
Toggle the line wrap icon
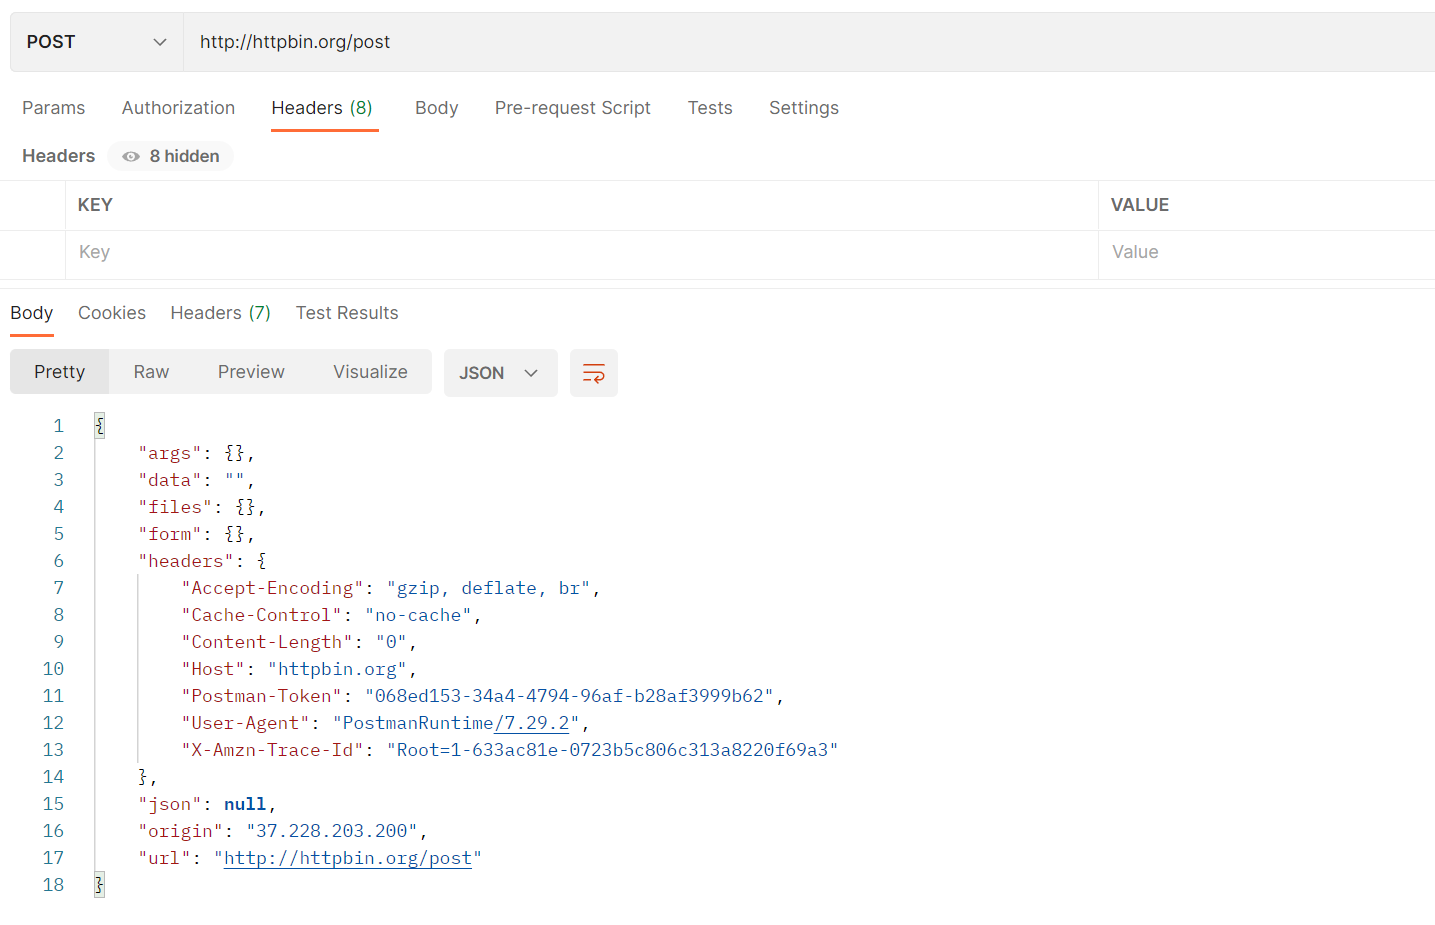coord(594,373)
